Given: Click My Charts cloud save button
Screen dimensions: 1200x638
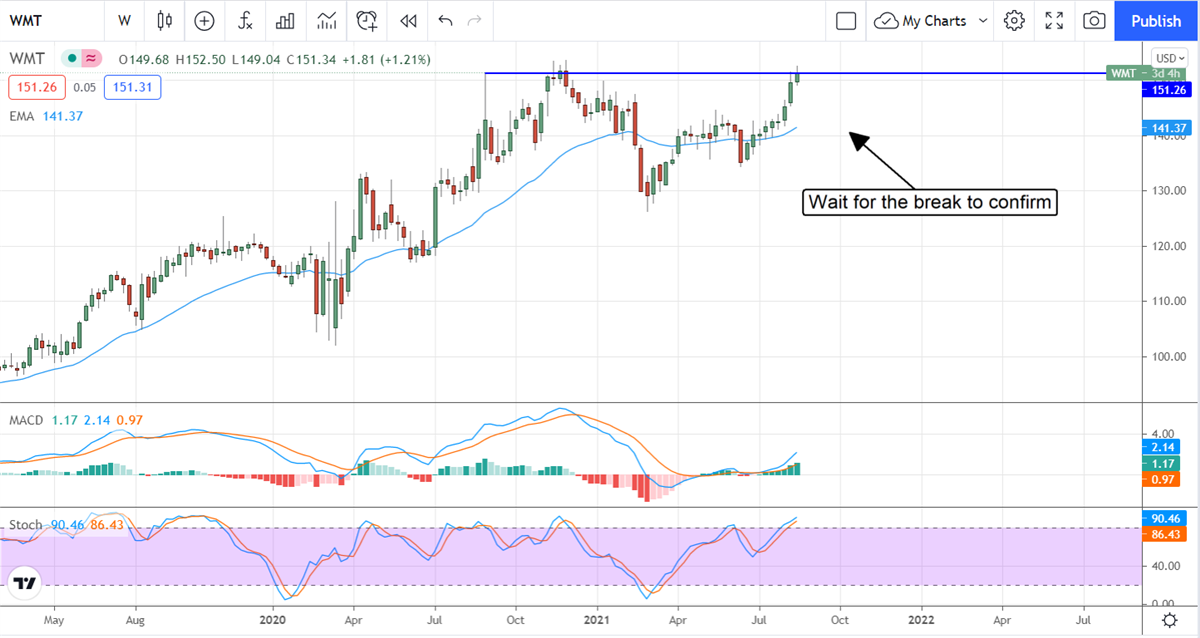Looking at the screenshot, I should coord(920,20).
